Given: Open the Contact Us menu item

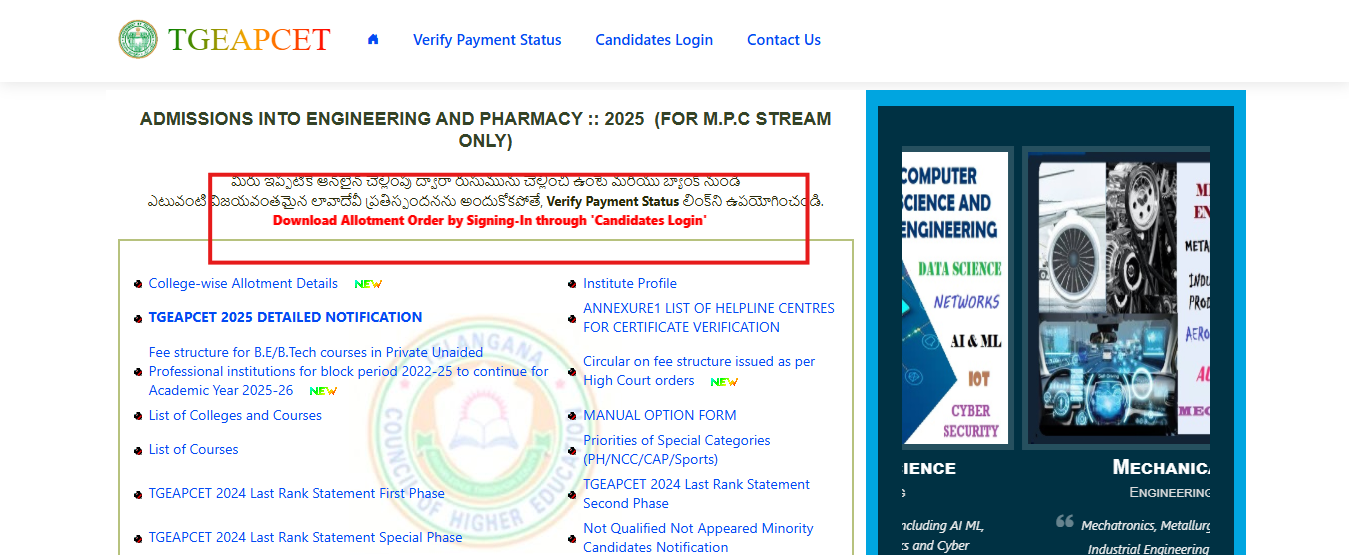Looking at the screenshot, I should coord(784,40).
